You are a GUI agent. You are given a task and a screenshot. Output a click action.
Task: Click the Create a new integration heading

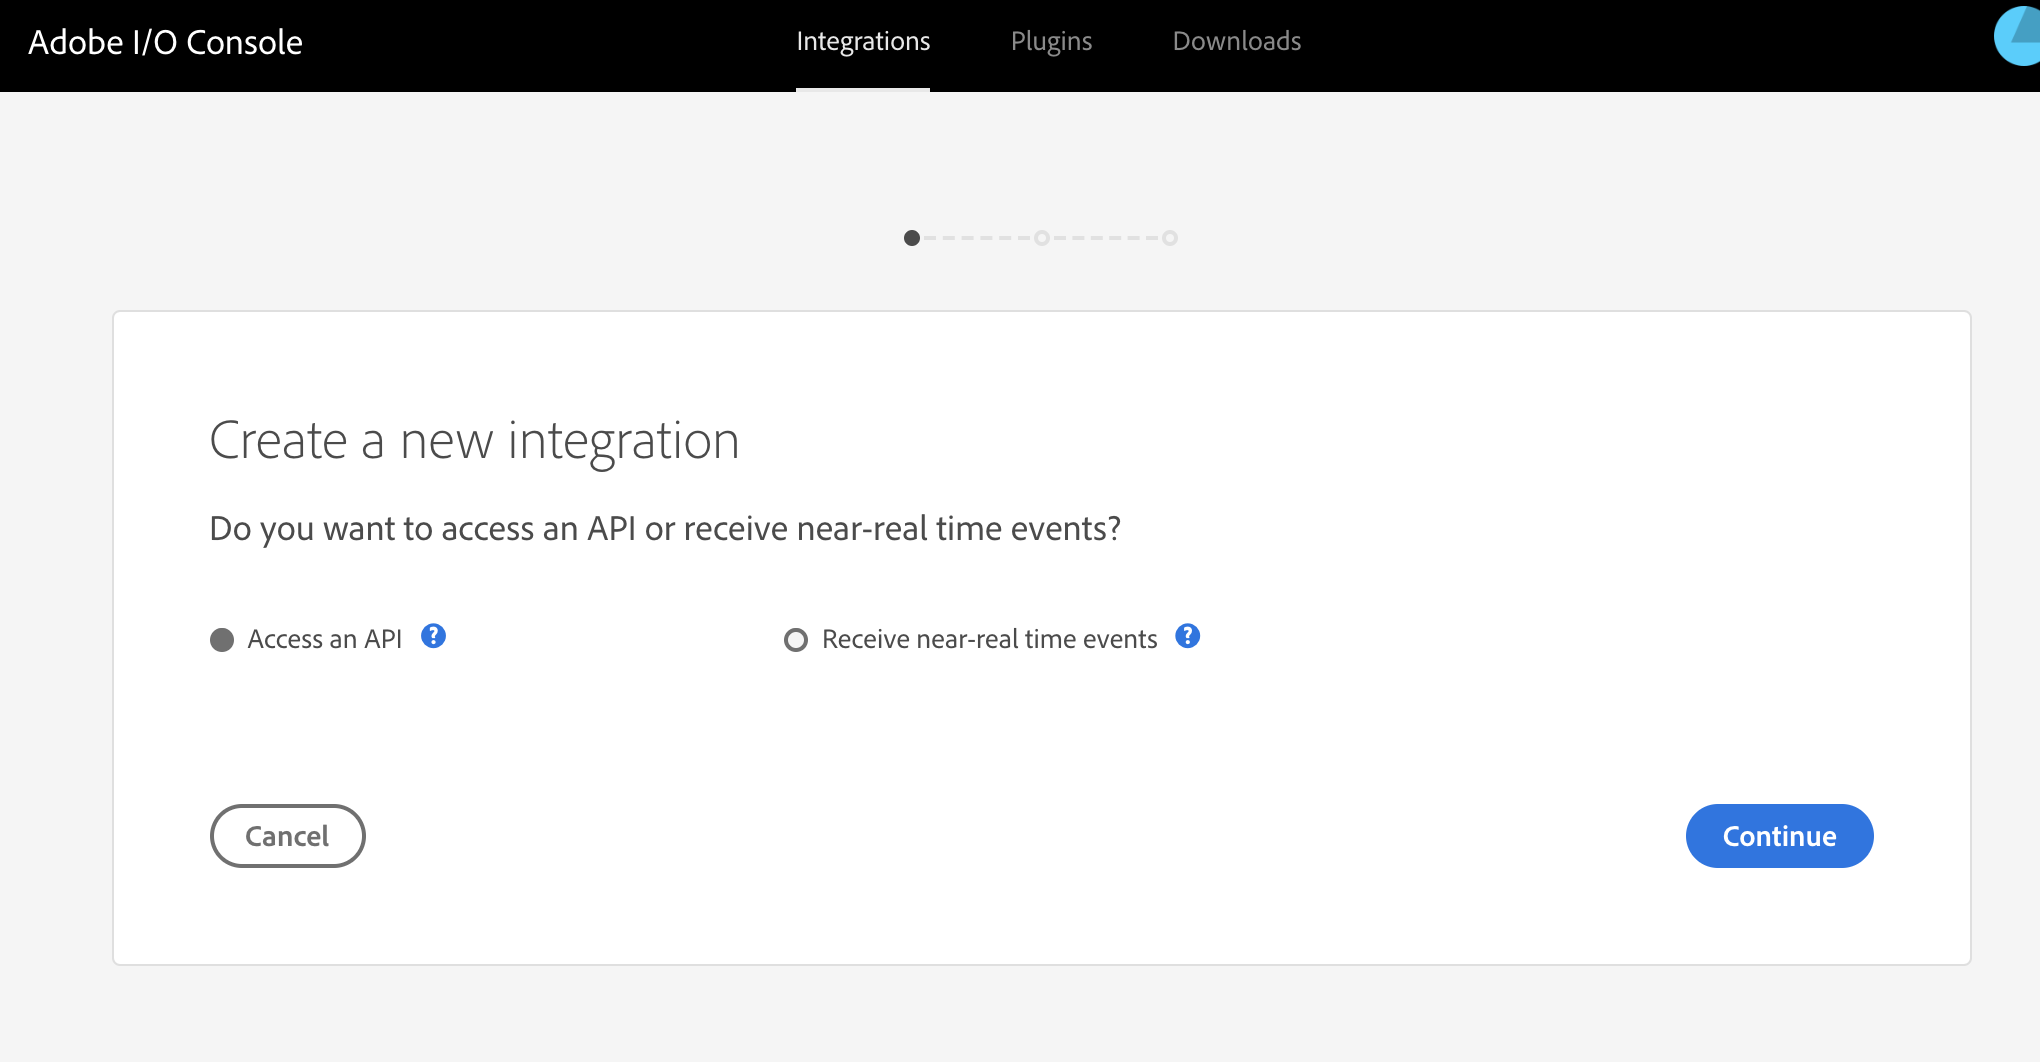click(x=474, y=440)
